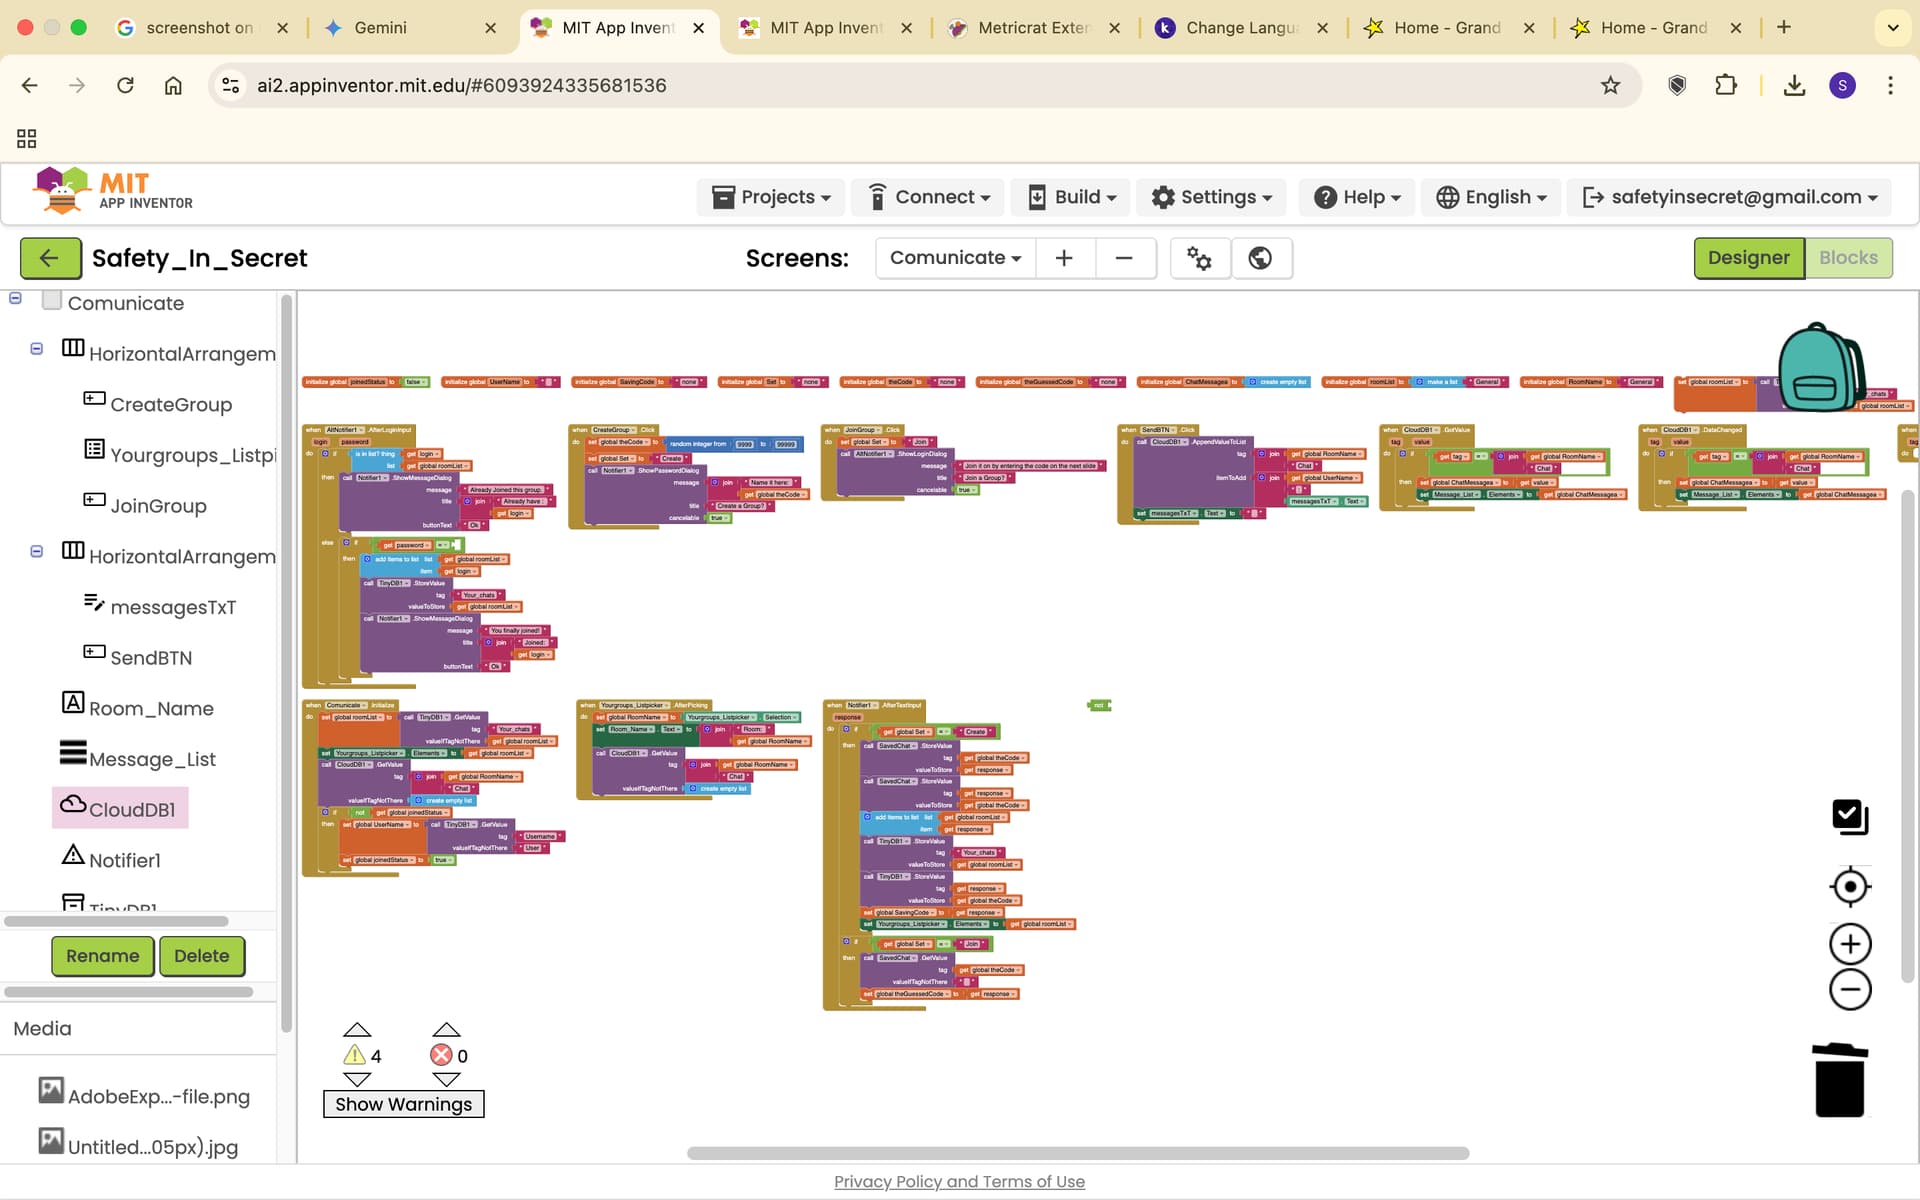Screen dimensions: 1920x1200
Task: Click the workspace horizontal scrollbar
Action: coord(1078,1153)
